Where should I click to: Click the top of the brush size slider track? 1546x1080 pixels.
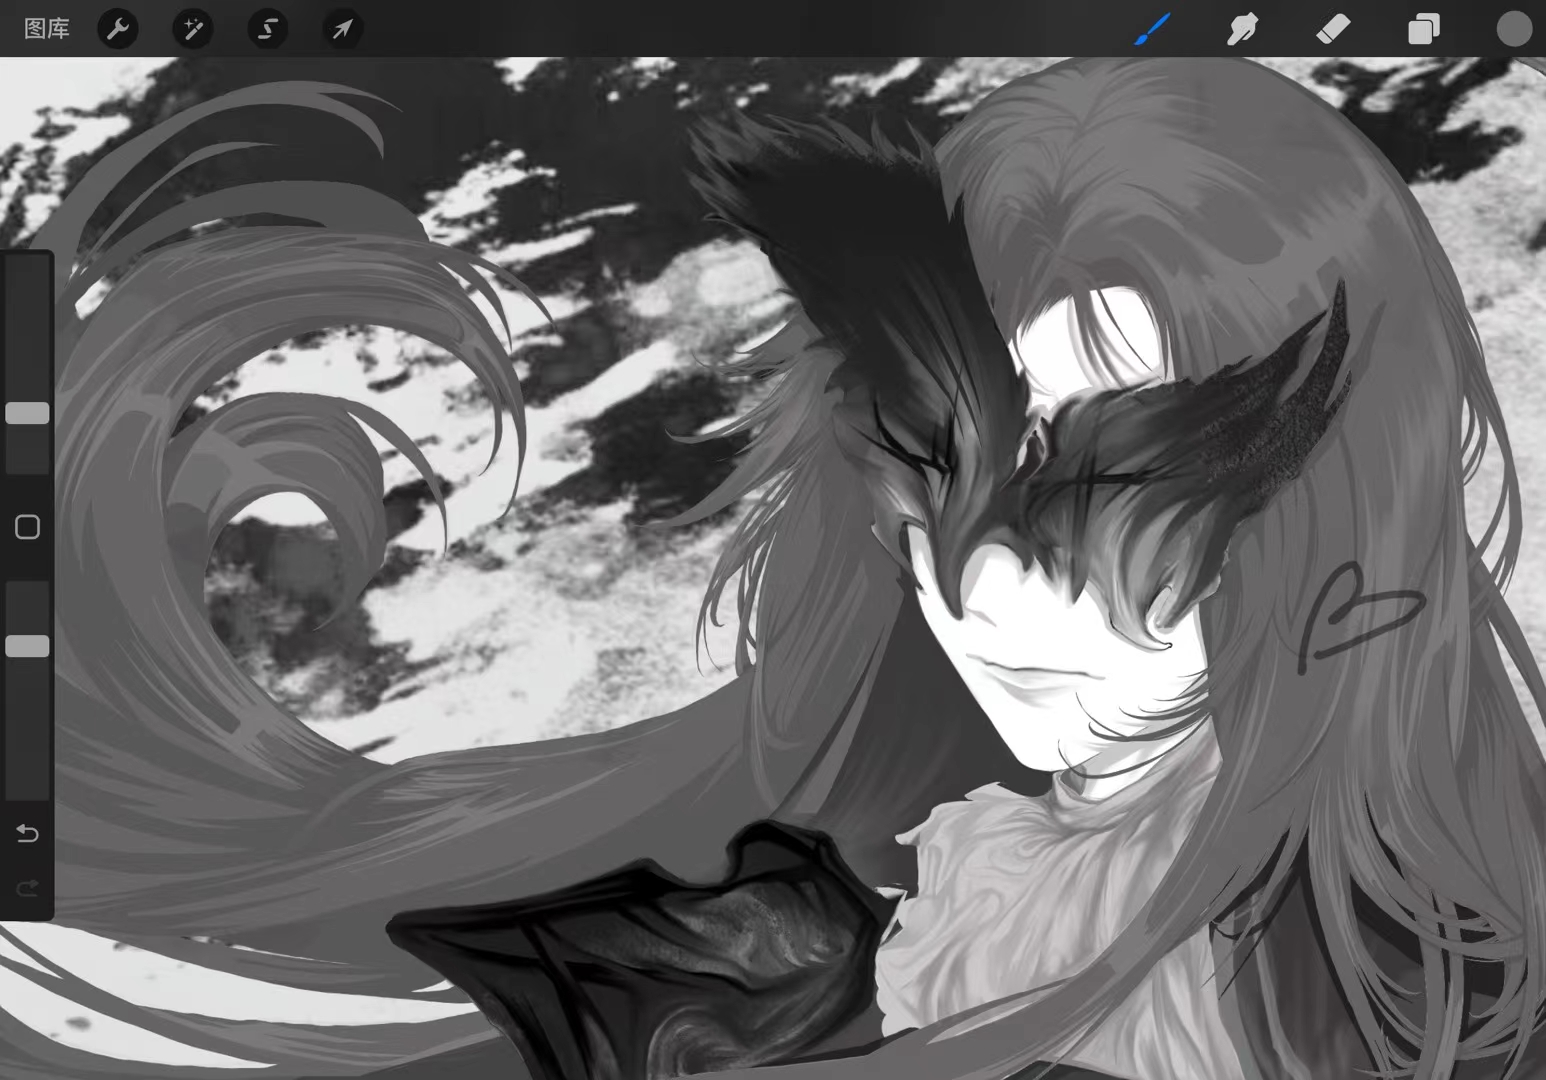(x=27, y=268)
